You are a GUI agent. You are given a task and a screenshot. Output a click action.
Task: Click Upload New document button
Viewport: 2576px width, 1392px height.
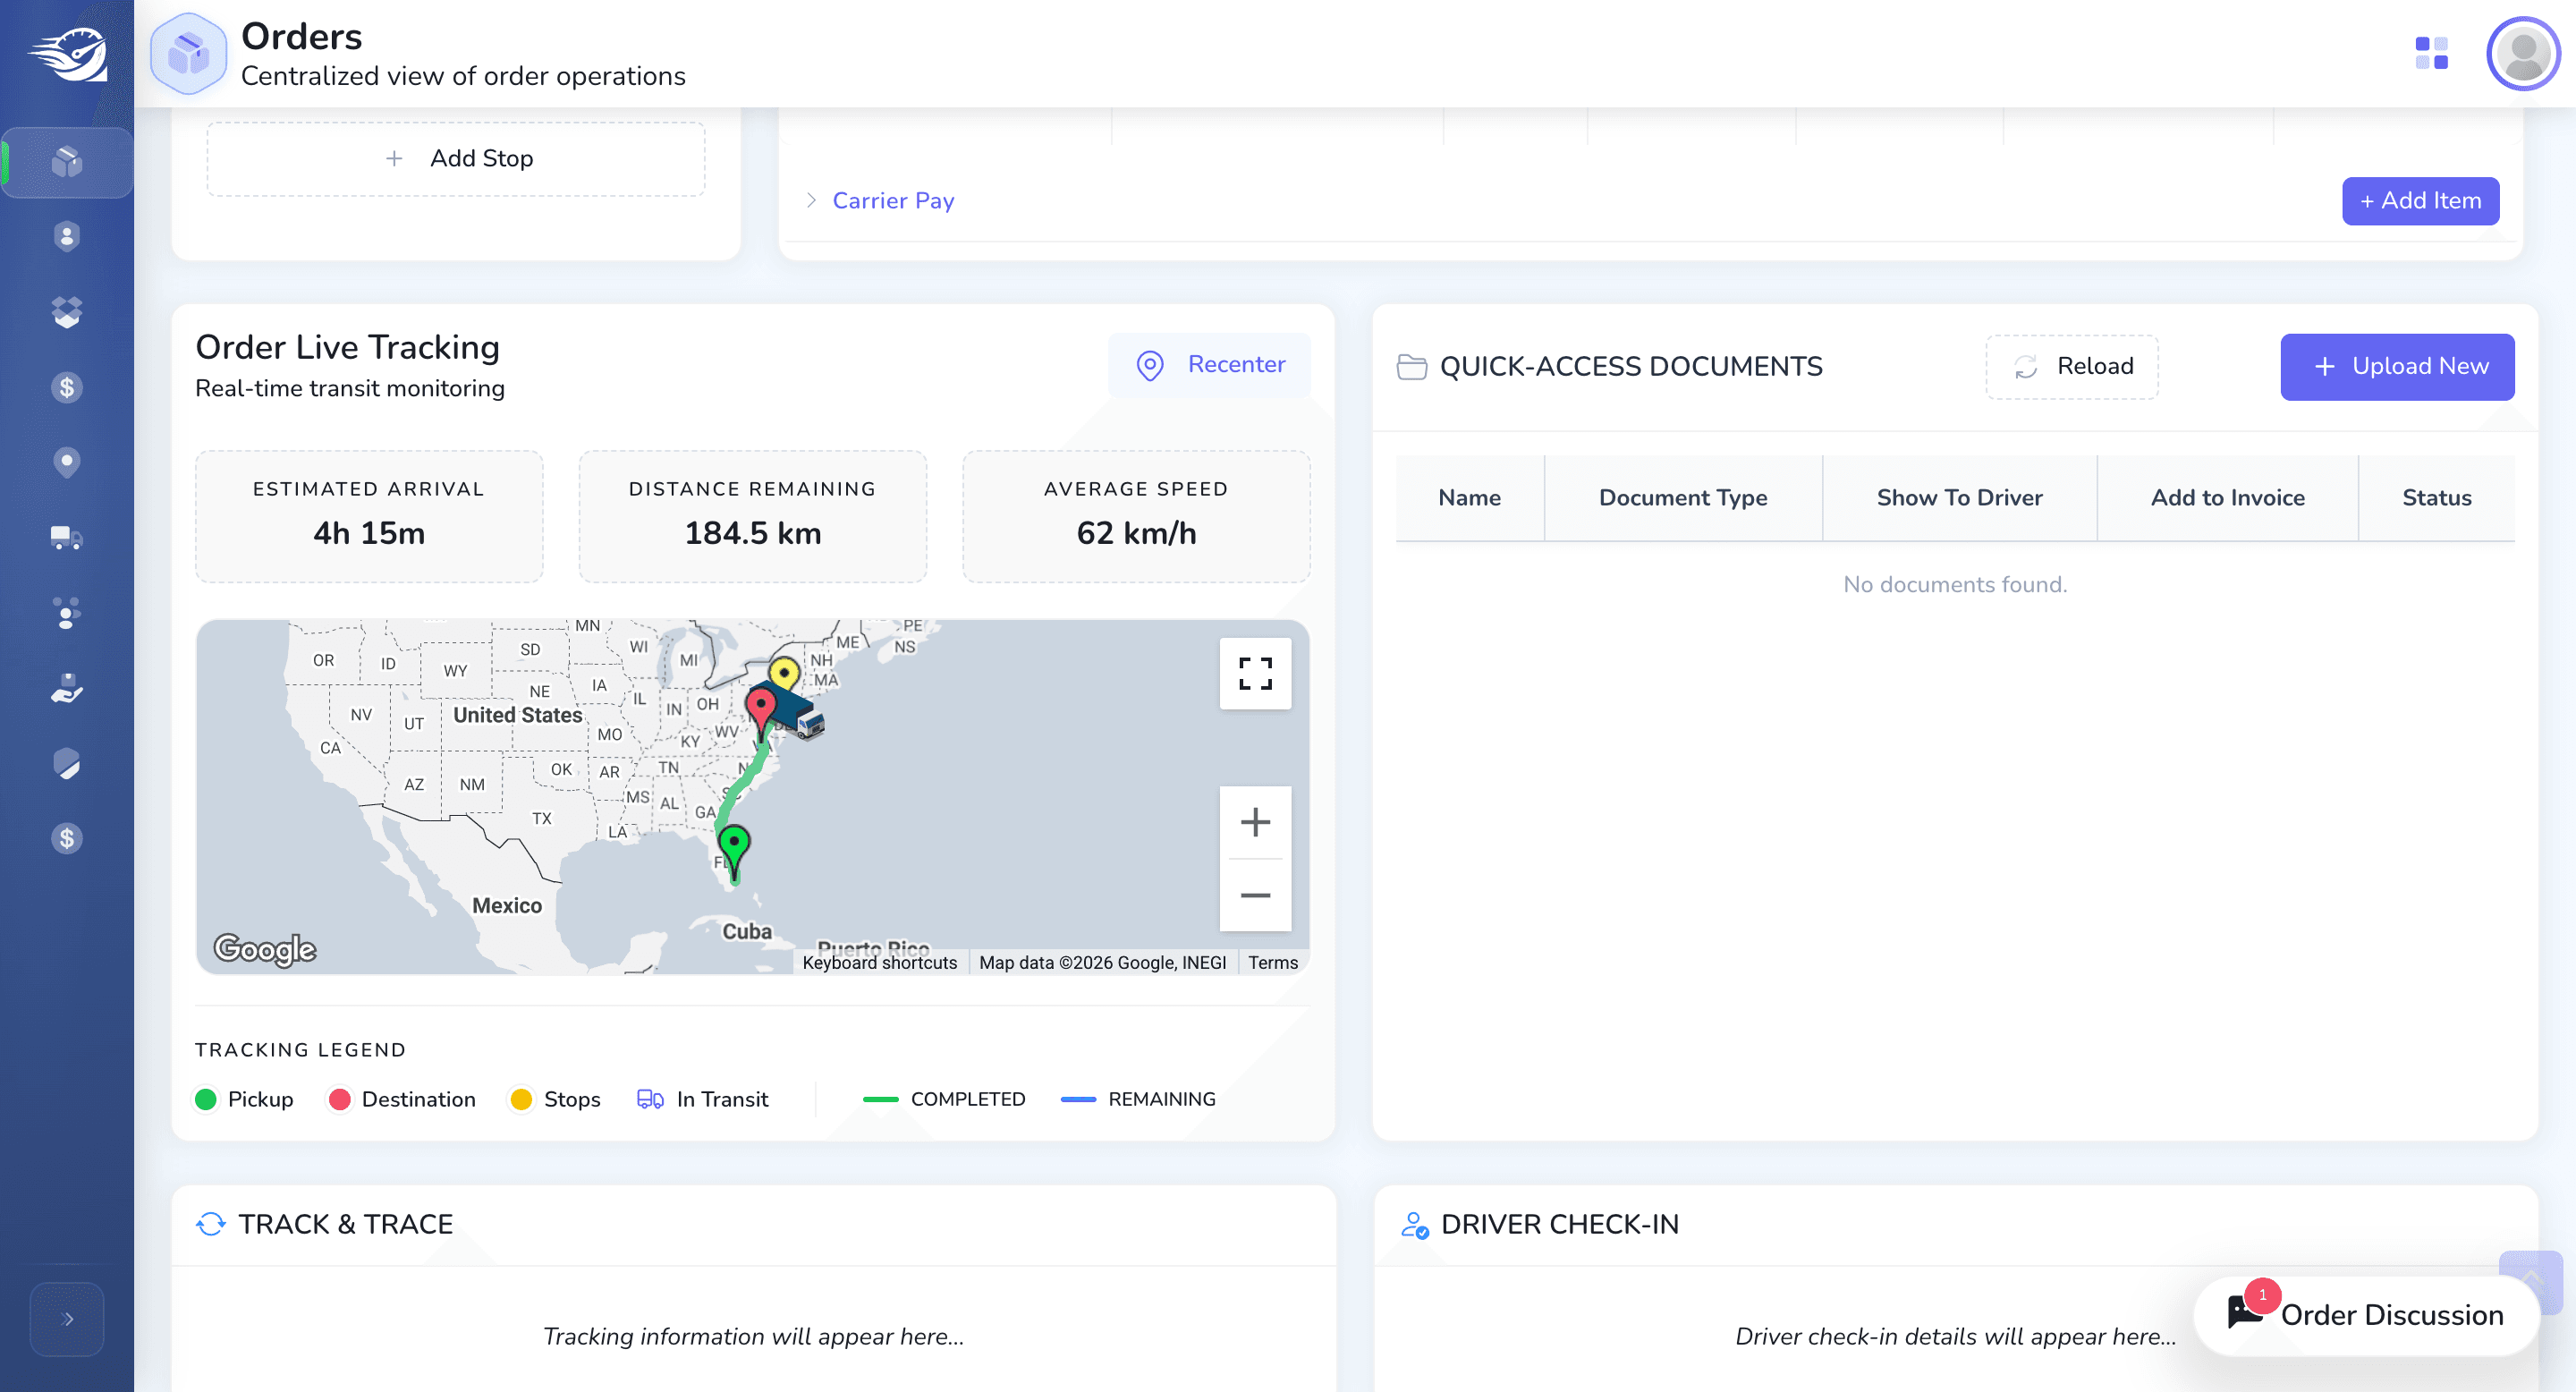click(x=2397, y=367)
